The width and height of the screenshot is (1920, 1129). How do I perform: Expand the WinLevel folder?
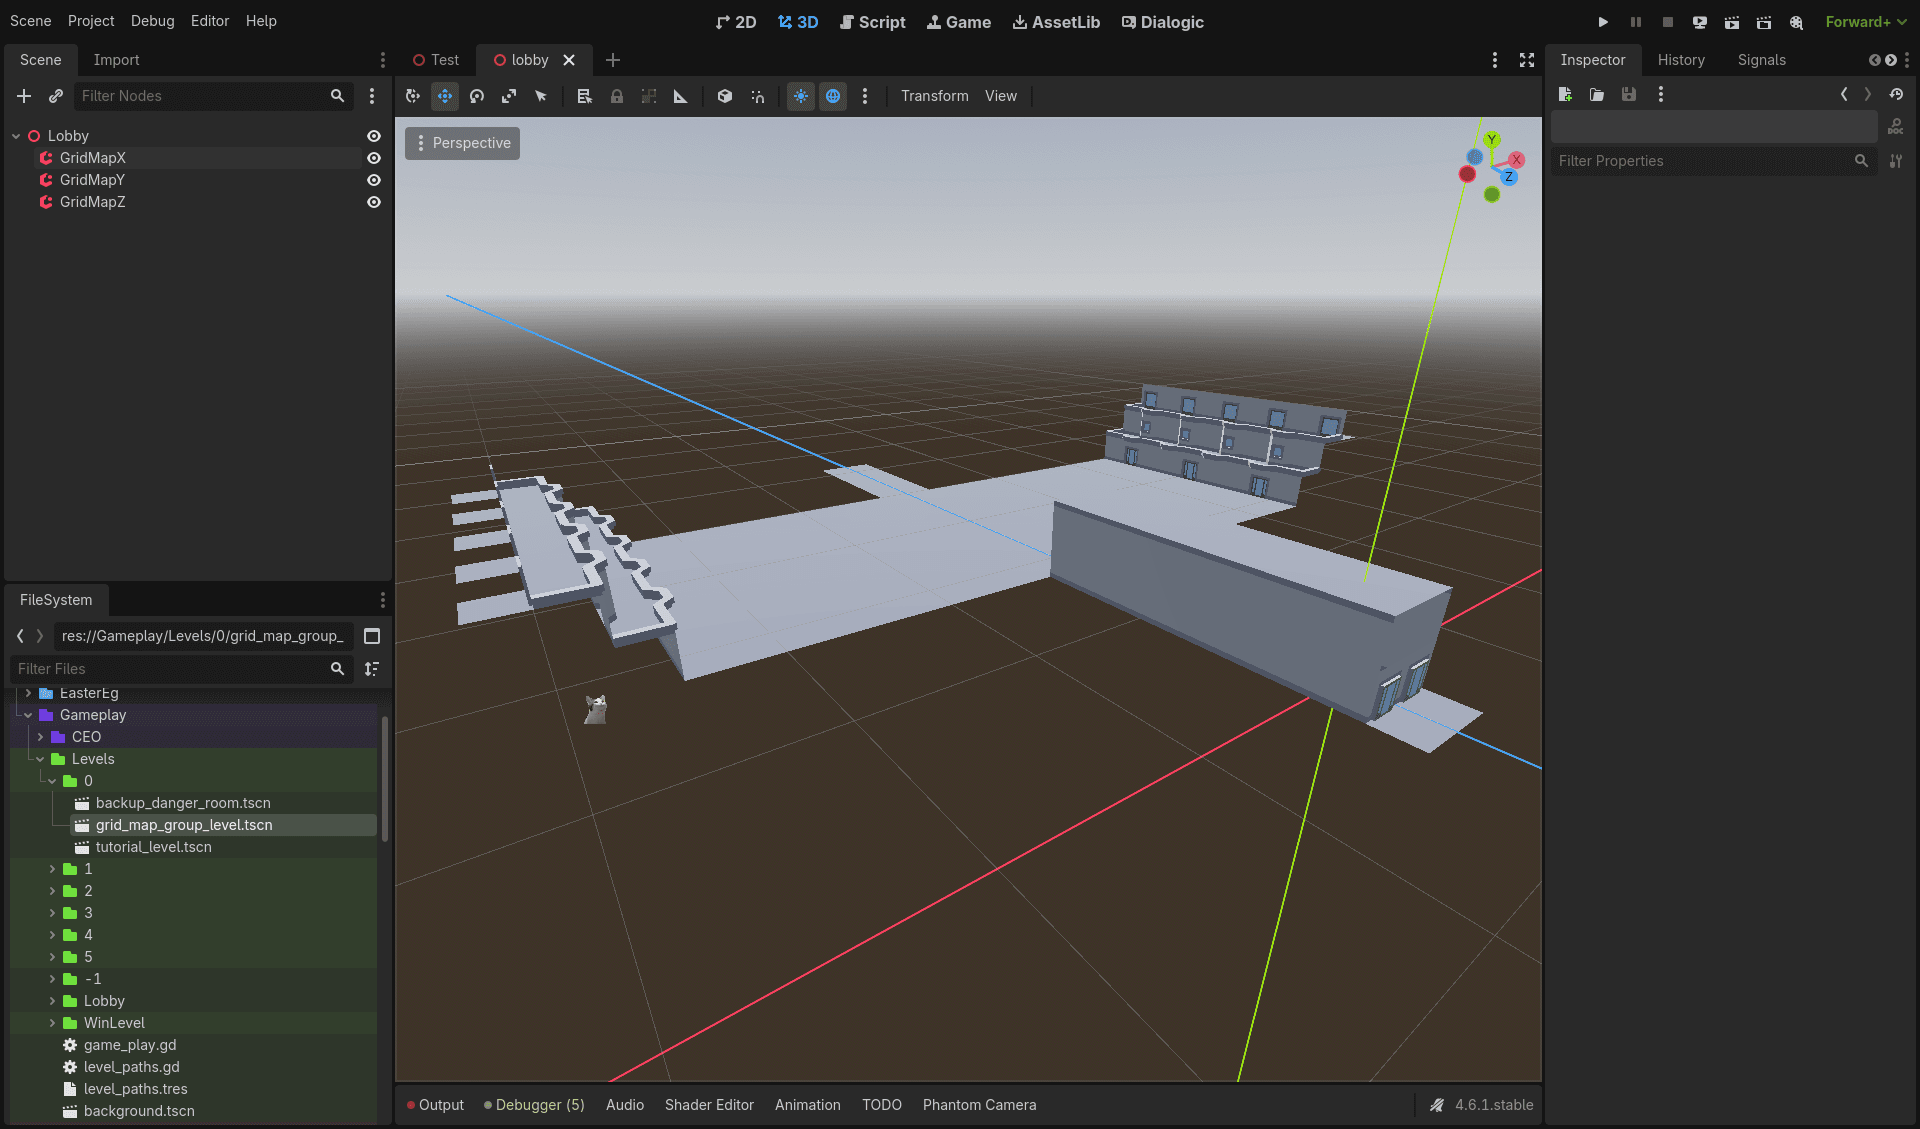52,1023
